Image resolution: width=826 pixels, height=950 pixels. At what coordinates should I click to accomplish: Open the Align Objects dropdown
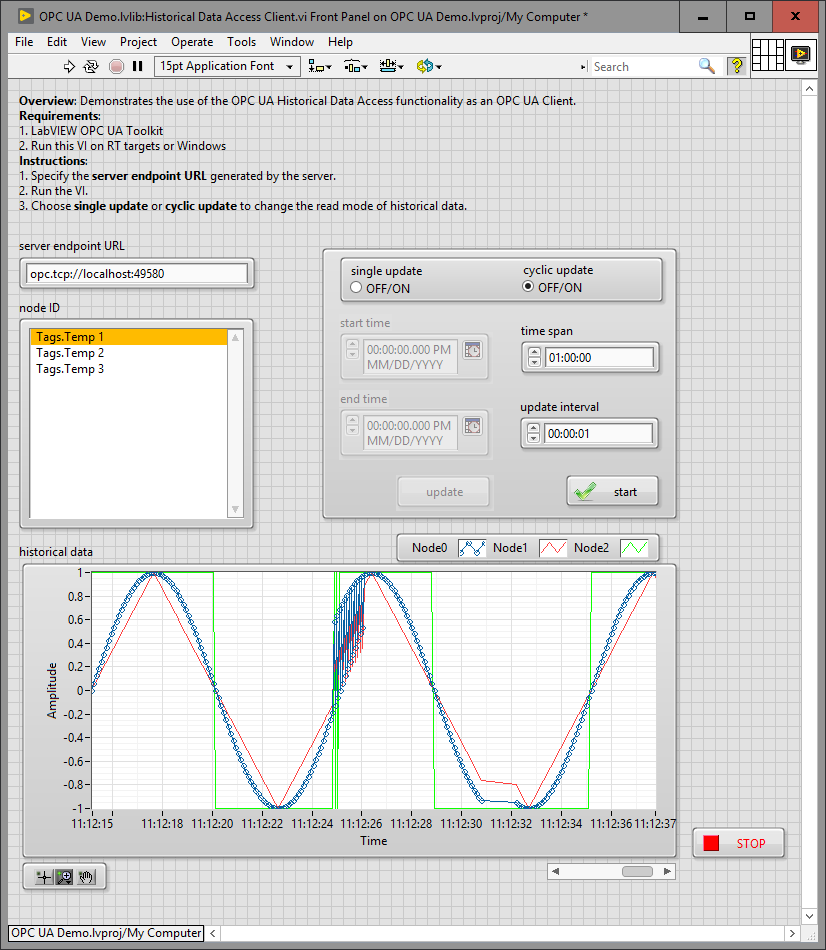point(319,66)
